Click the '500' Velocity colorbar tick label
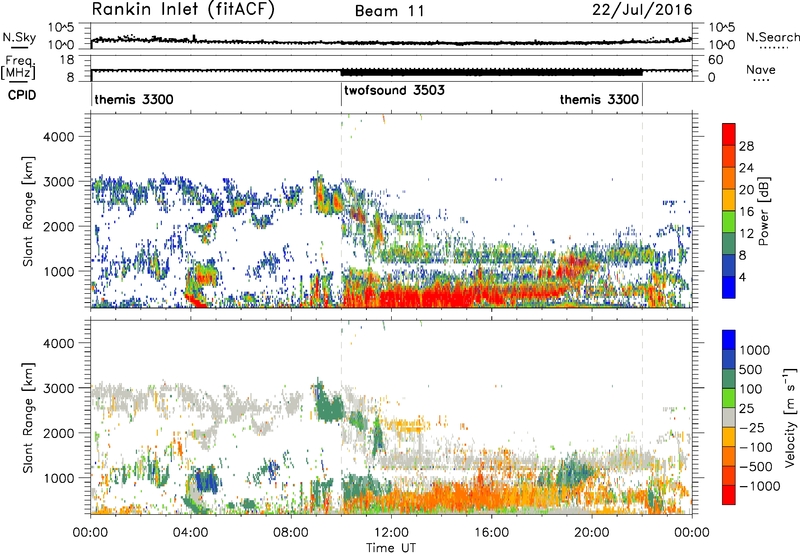This screenshot has width=800, height=554. (x=750, y=369)
